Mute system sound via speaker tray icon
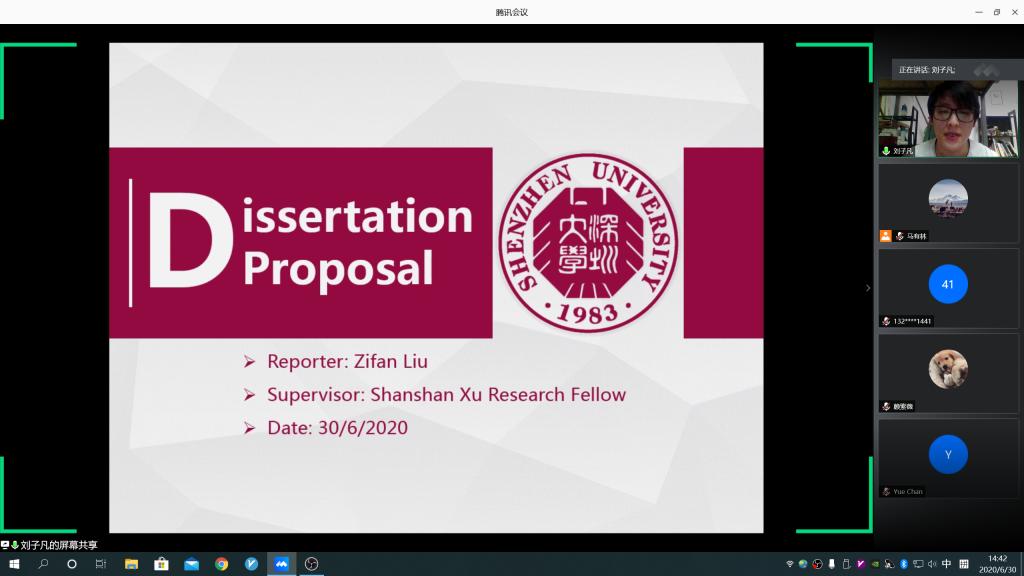1024x576 pixels. coord(932,564)
